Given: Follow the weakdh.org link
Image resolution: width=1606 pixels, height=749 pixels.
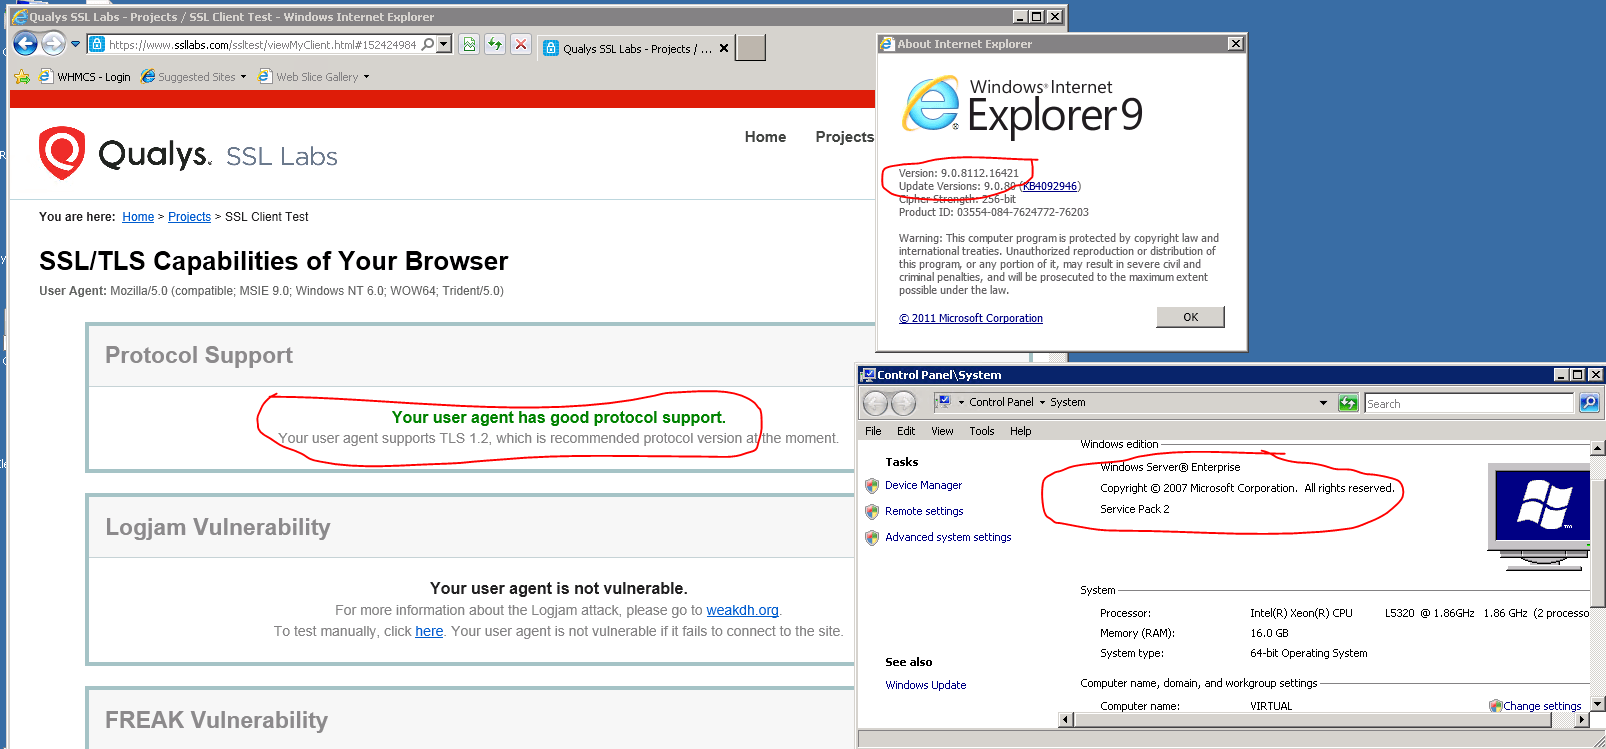Looking at the screenshot, I should (742, 610).
